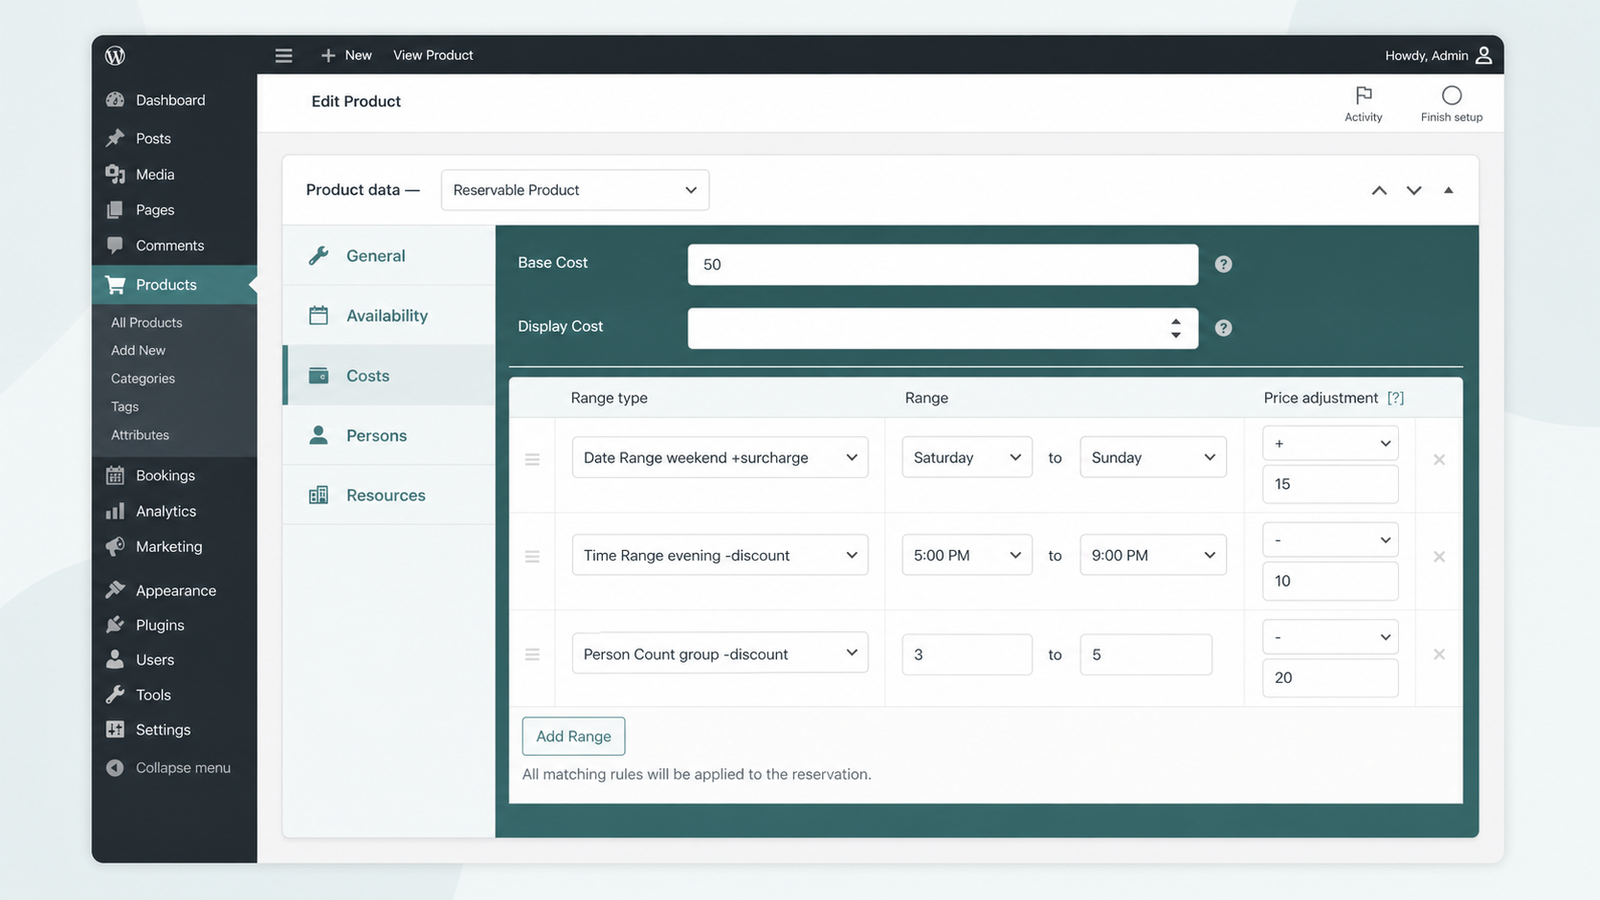Focus the weekend surcharge amount field 15
This screenshot has width=1600, height=900.
(x=1330, y=484)
